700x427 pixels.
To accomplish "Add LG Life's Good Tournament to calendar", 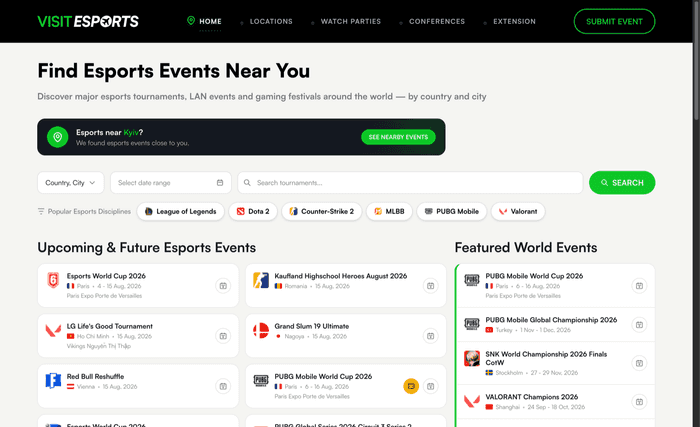I will (x=223, y=336).
